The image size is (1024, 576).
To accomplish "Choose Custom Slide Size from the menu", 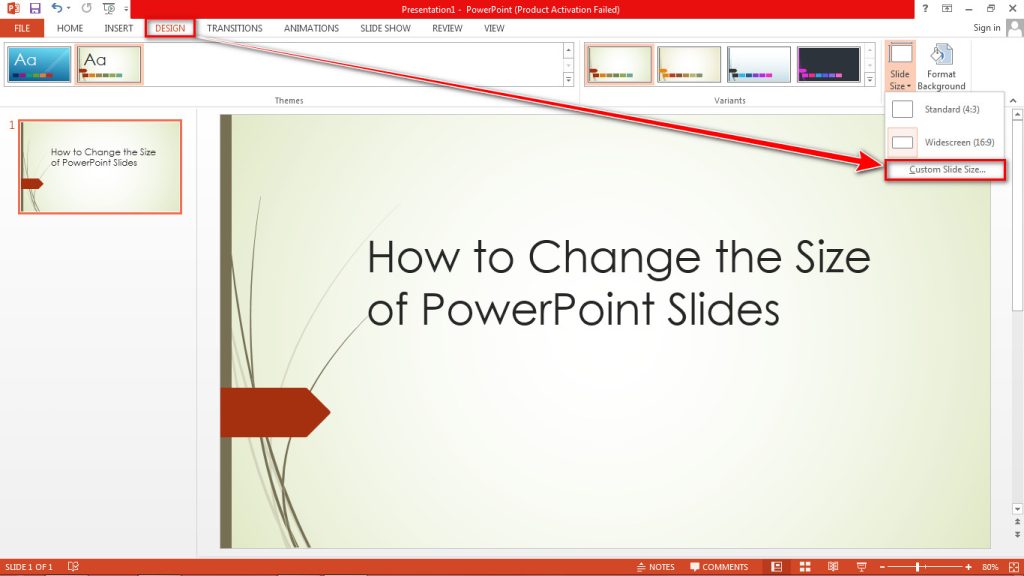I will click(x=946, y=170).
